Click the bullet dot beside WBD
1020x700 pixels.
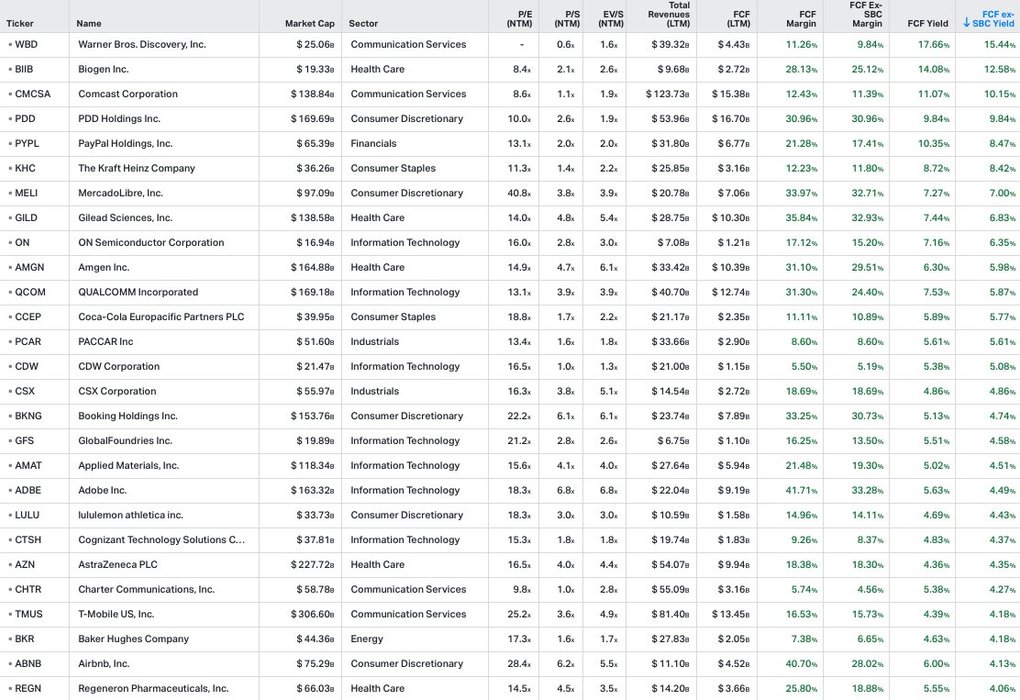click(10, 45)
